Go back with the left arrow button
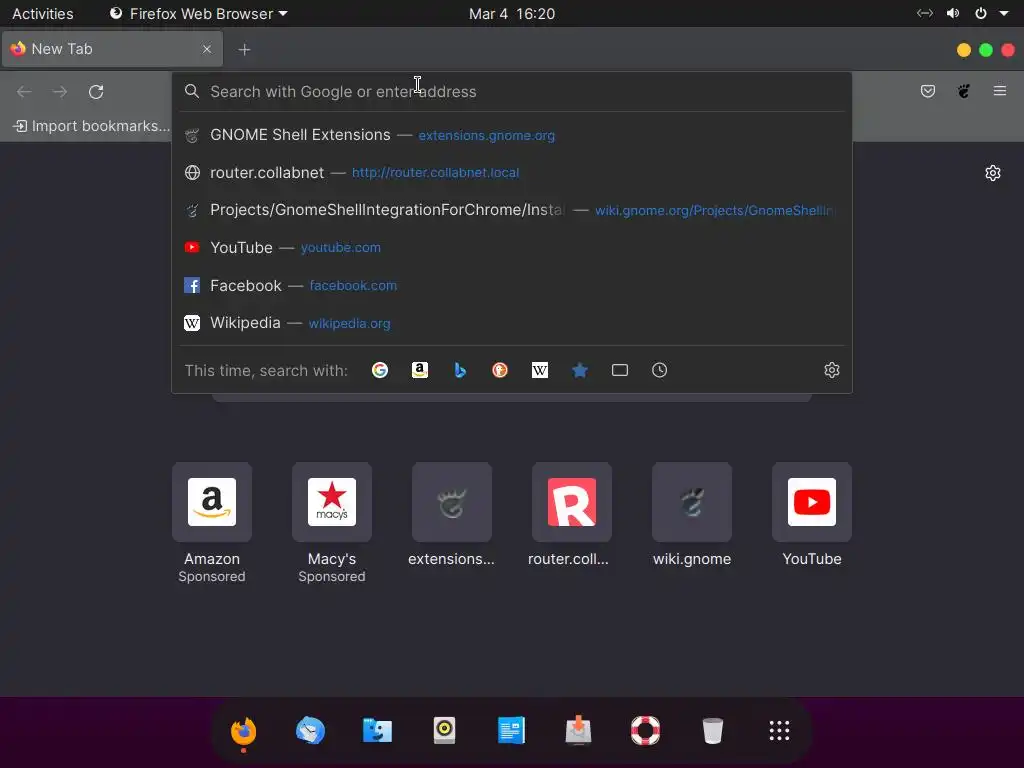The image size is (1024, 768). pyautogui.click(x=24, y=92)
